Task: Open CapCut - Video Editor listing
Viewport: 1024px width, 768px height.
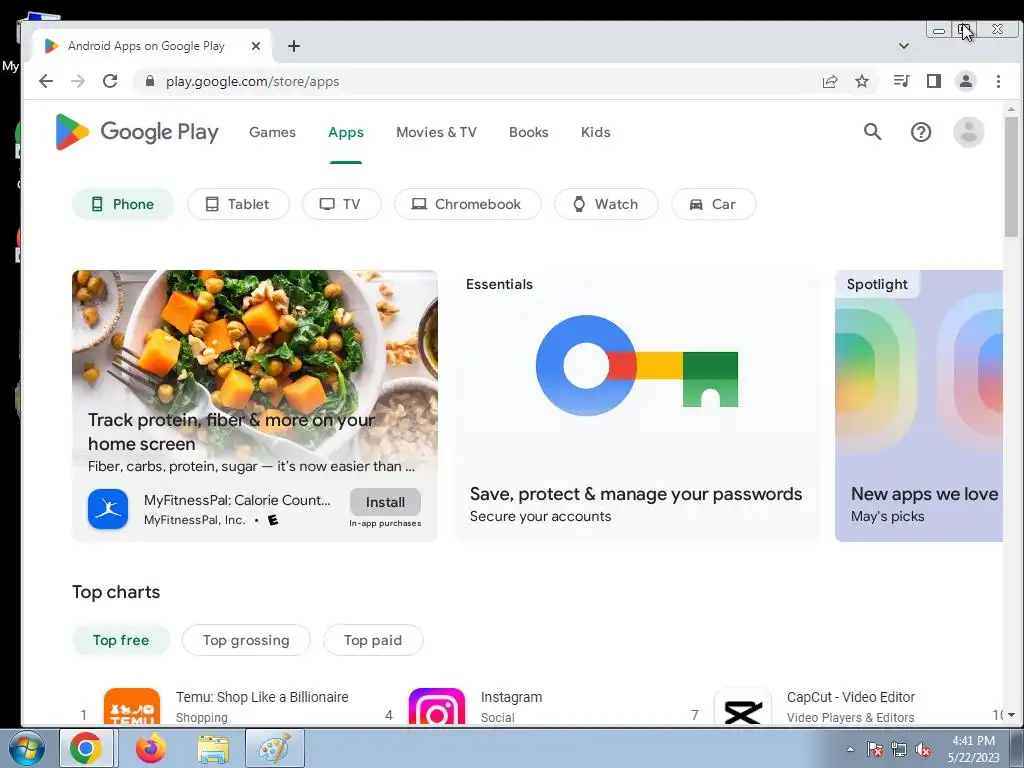Action: coord(851,697)
